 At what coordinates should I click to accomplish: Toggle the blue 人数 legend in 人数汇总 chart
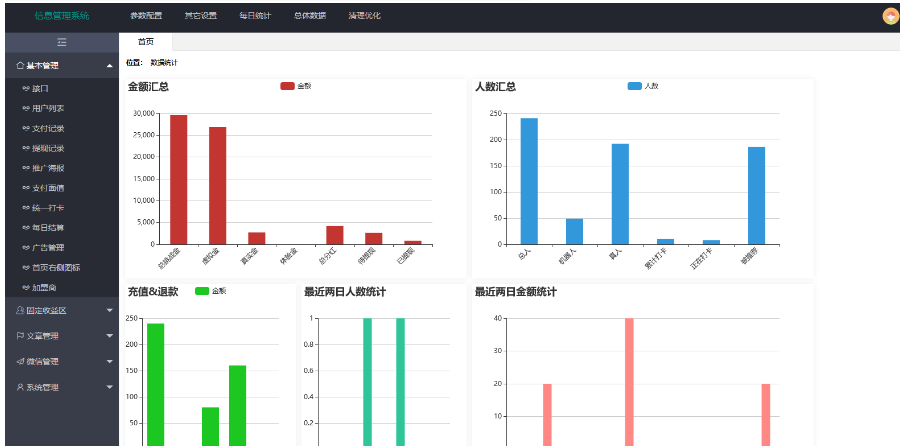coord(635,86)
